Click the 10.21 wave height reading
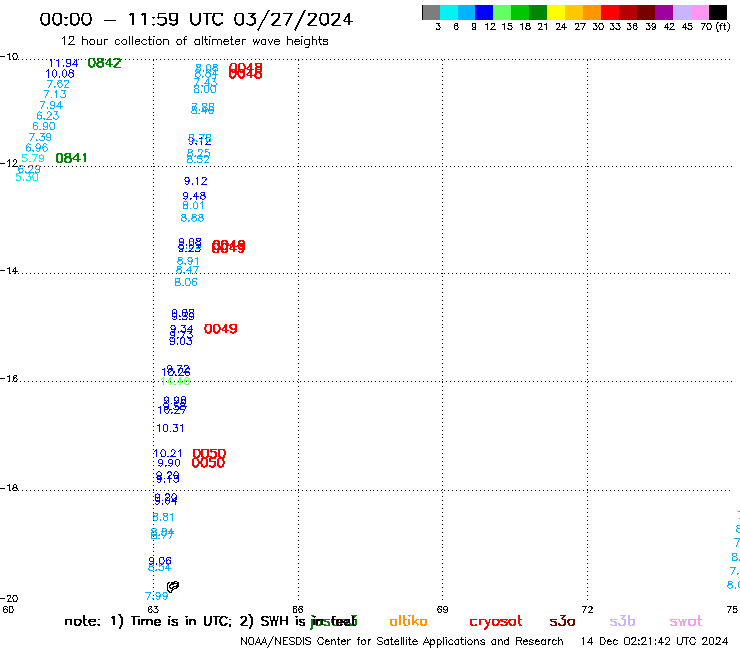The width and height of the screenshot is (740, 650). click(168, 453)
